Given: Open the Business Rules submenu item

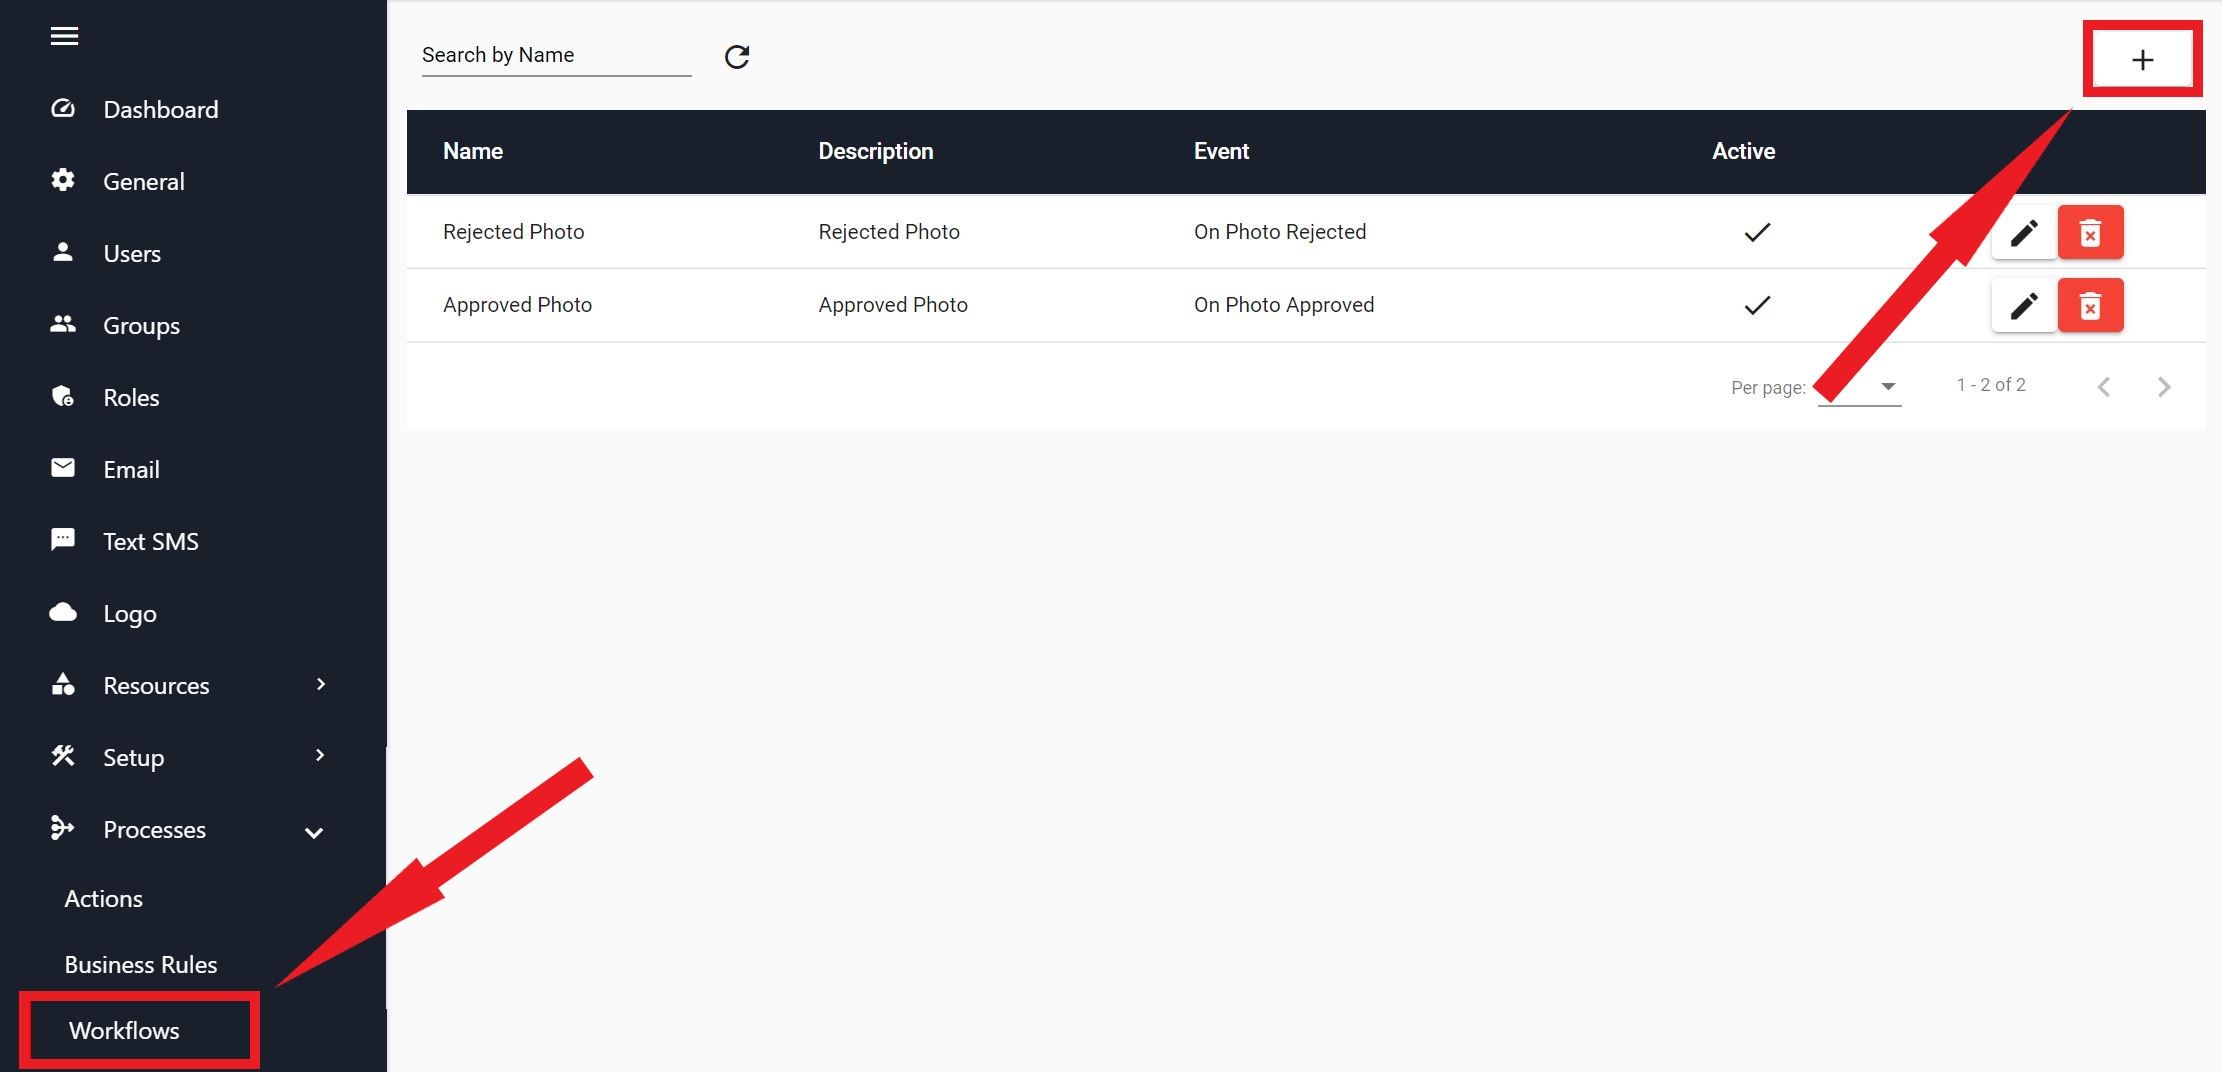Looking at the screenshot, I should pos(141,965).
